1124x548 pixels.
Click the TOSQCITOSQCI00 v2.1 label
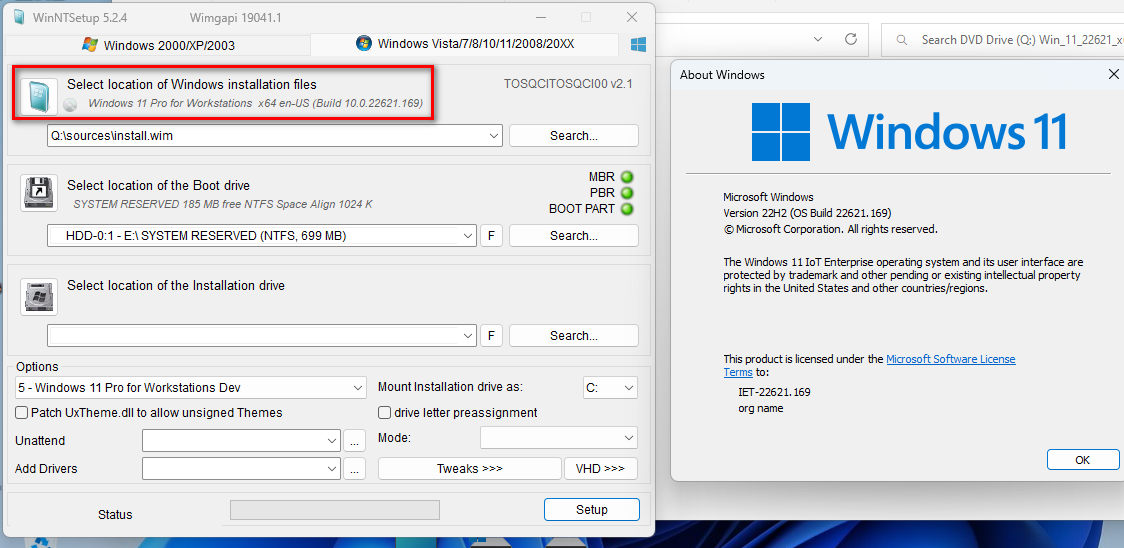[x=568, y=85]
